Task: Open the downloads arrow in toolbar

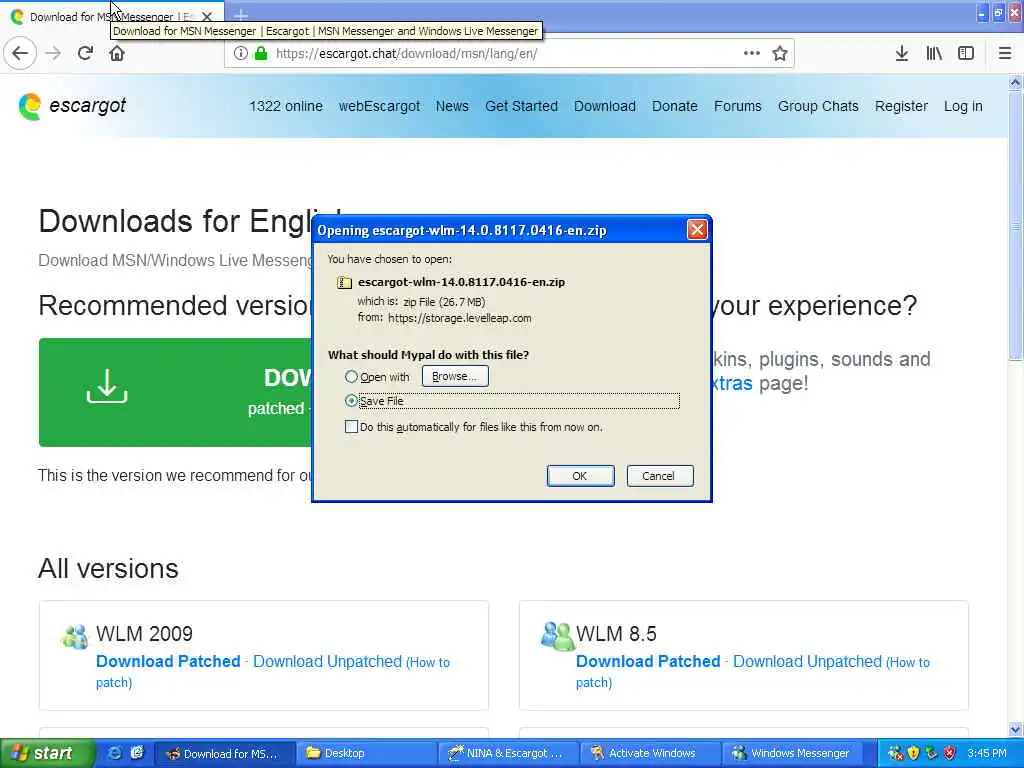Action: (902, 54)
